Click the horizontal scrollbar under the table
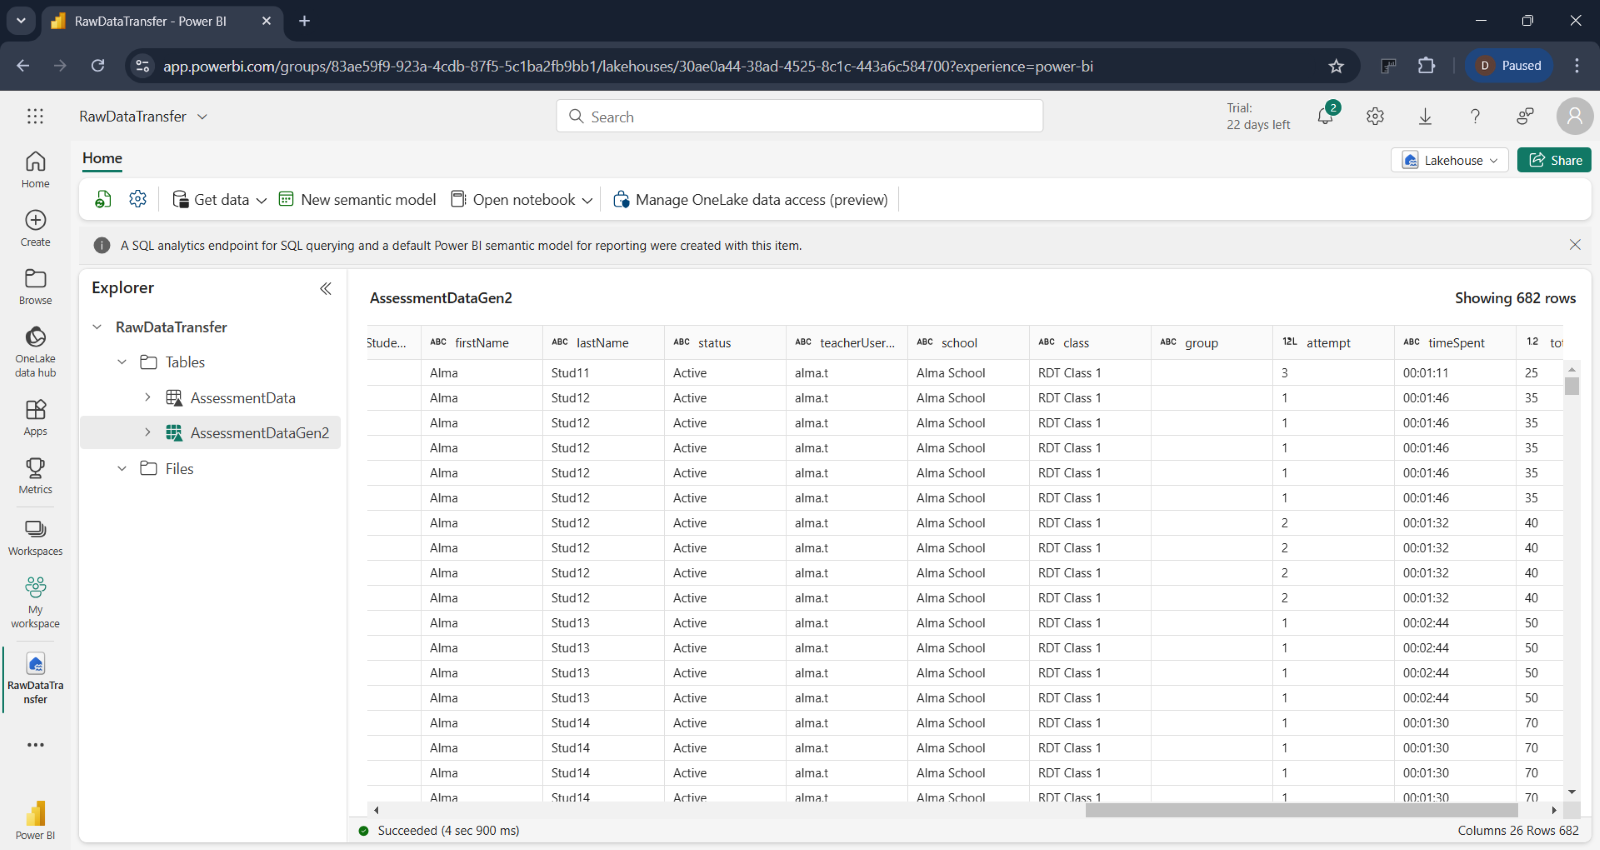This screenshot has width=1600, height=850. coord(1302,810)
